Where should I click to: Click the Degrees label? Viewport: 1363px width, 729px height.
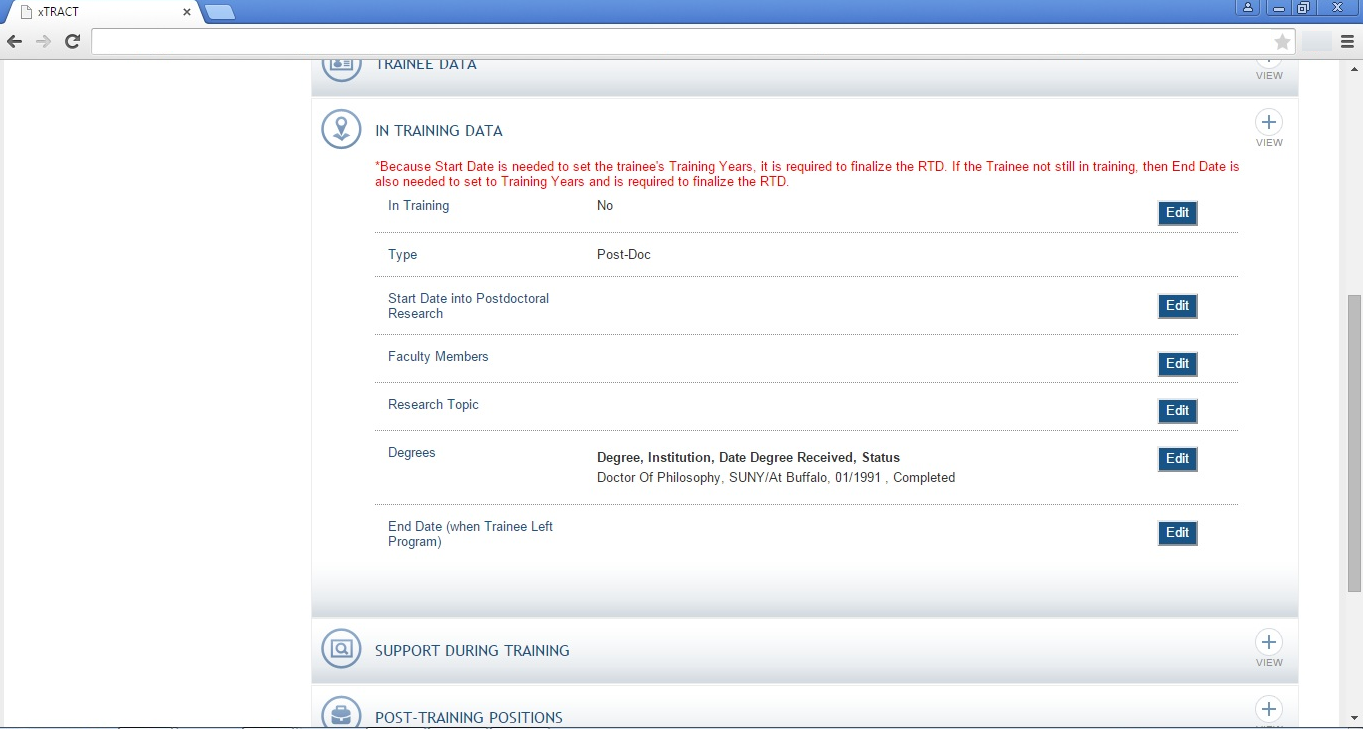coord(412,453)
